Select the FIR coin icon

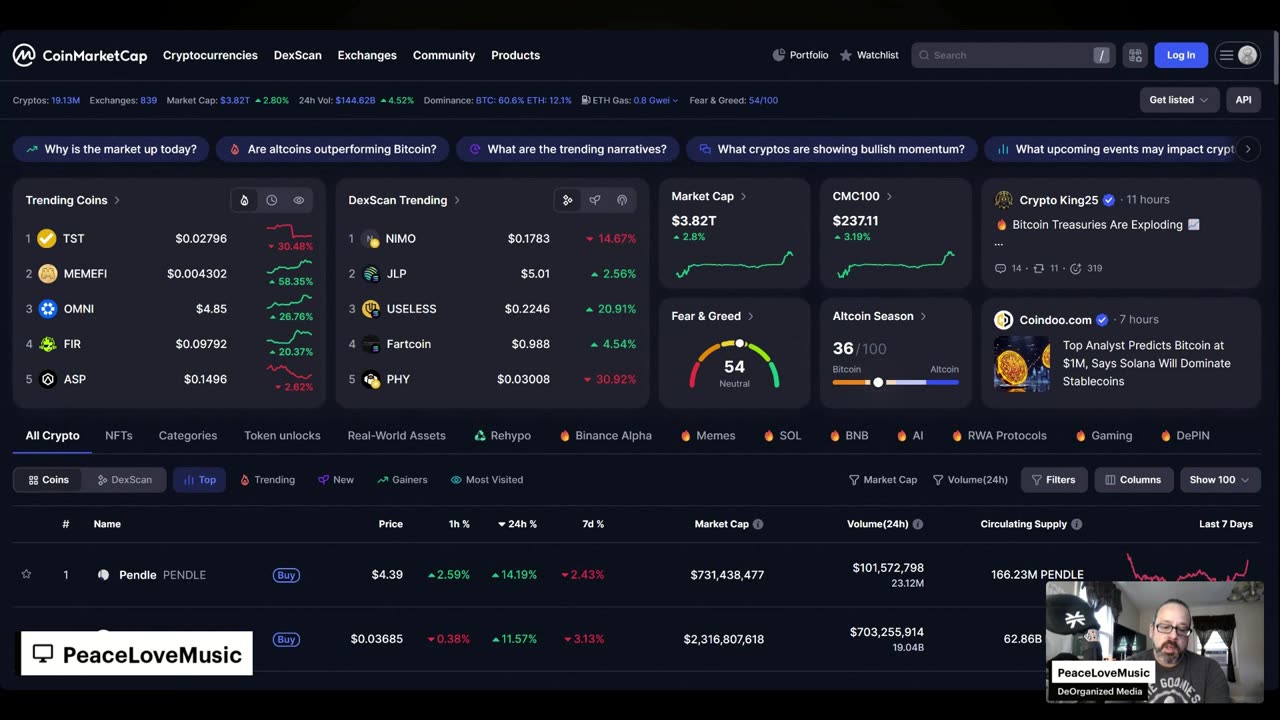pos(47,344)
